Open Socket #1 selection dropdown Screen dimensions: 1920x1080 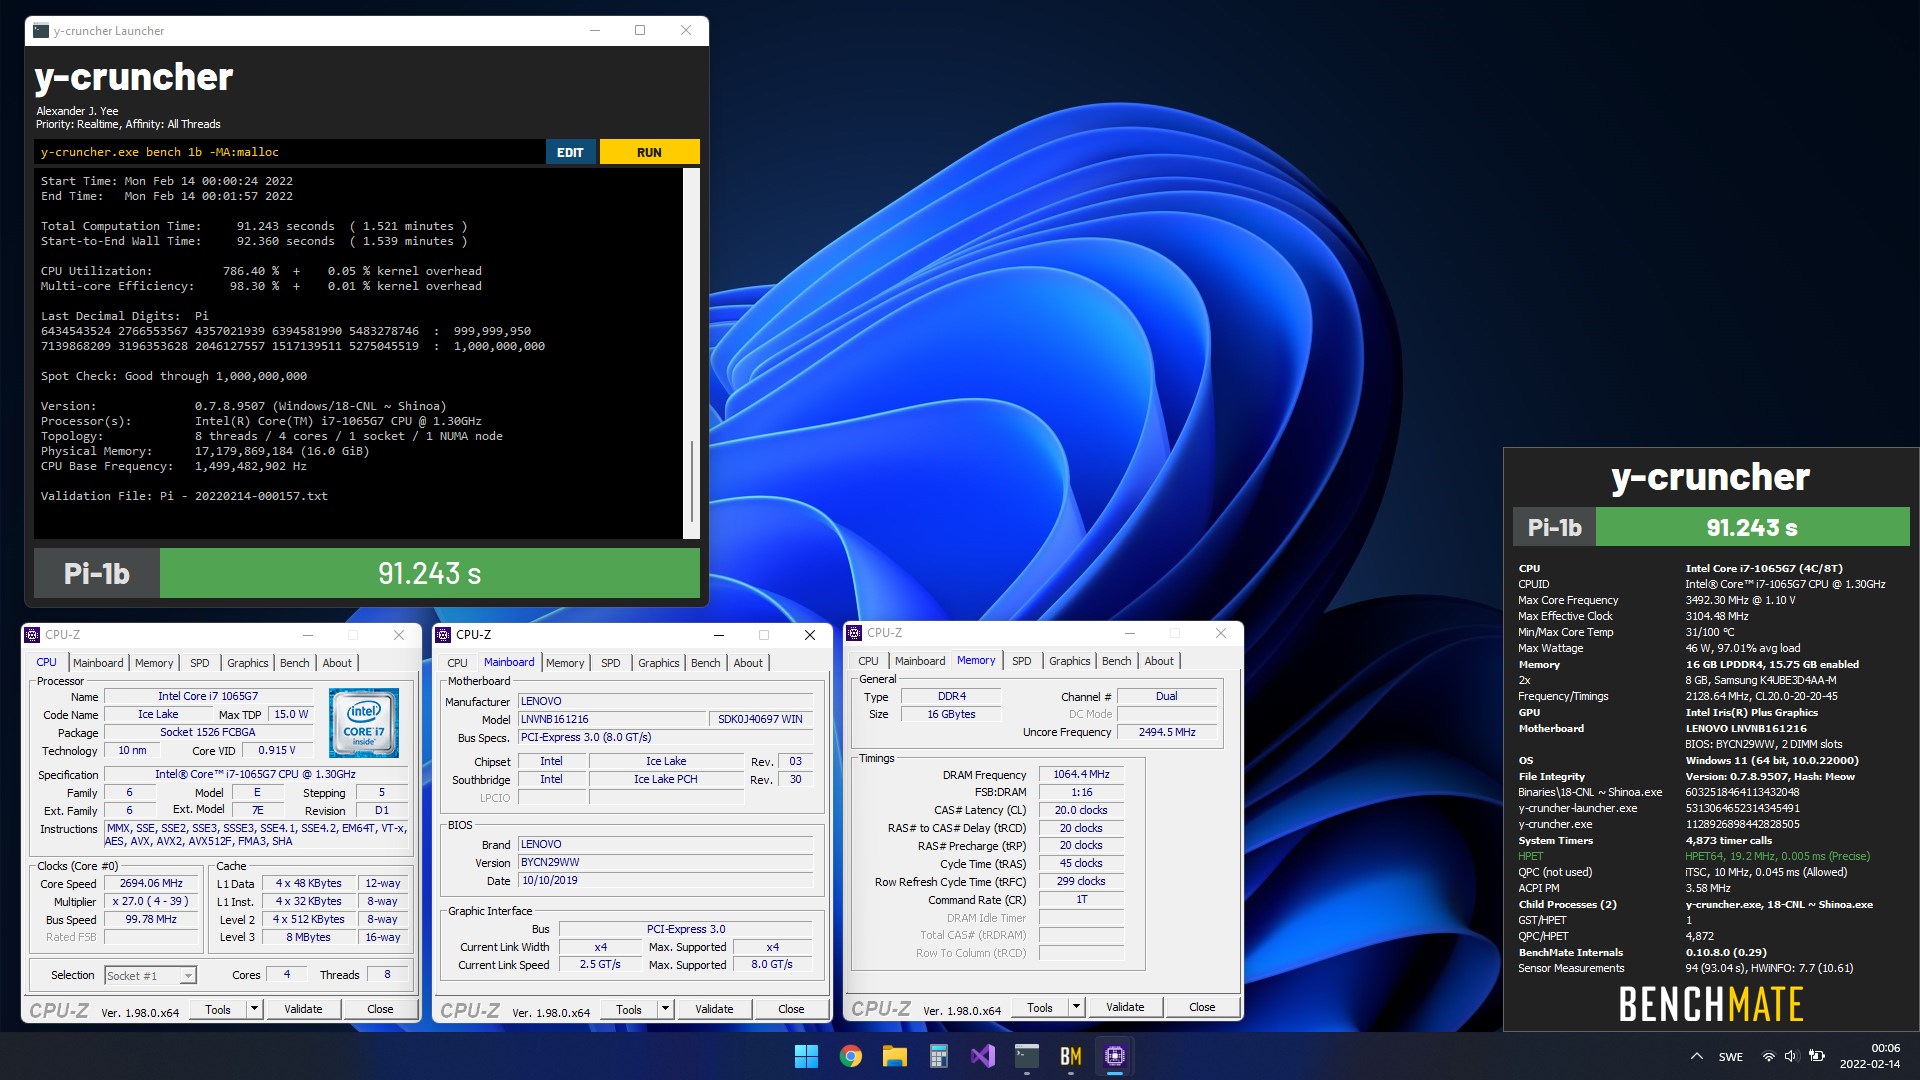tap(151, 975)
